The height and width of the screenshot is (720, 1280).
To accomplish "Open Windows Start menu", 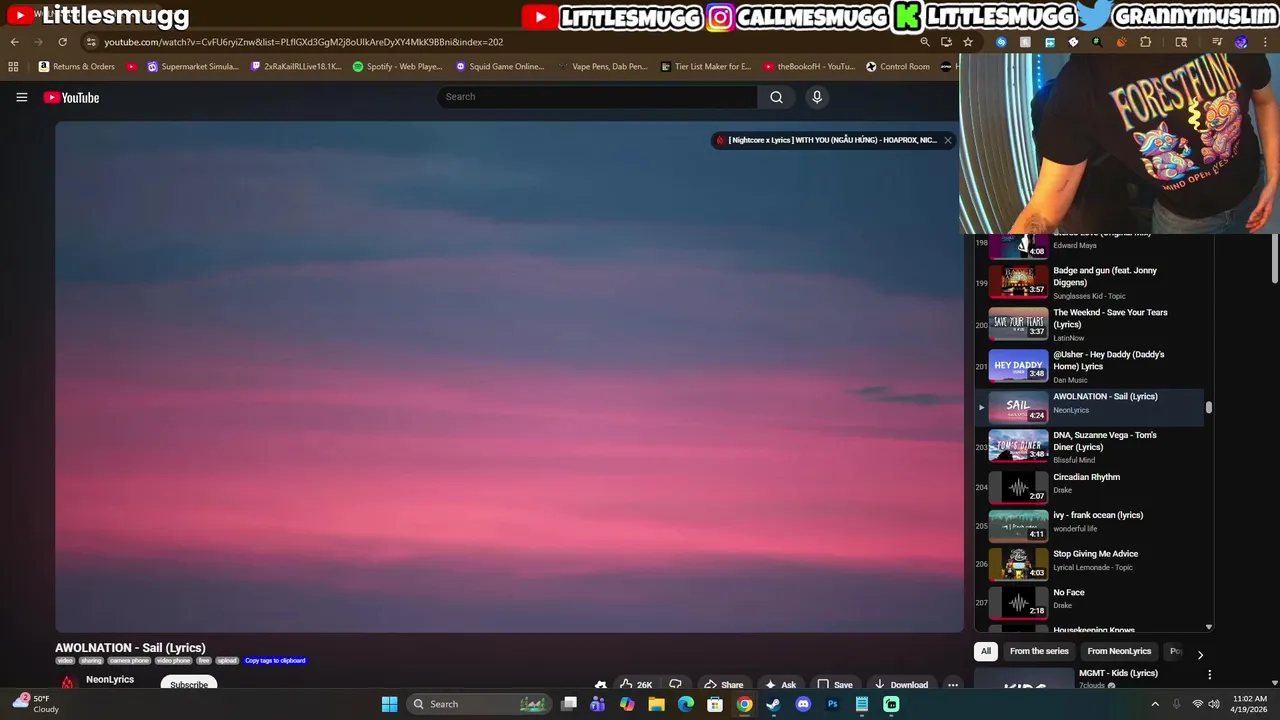I will pyautogui.click(x=389, y=704).
